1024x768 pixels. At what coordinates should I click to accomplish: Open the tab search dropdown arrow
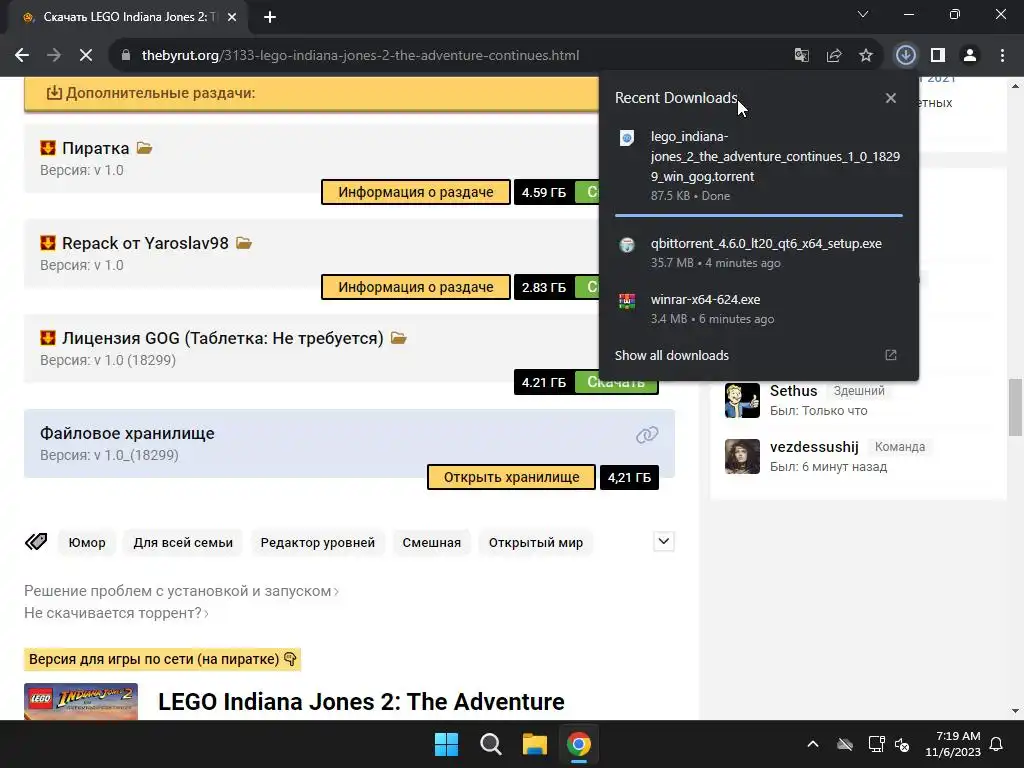click(x=863, y=14)
